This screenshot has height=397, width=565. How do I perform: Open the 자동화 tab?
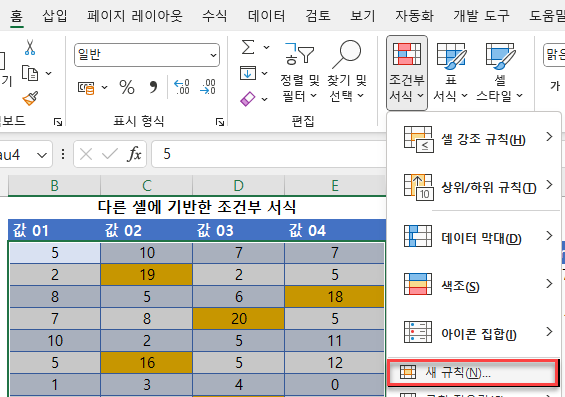414,16
